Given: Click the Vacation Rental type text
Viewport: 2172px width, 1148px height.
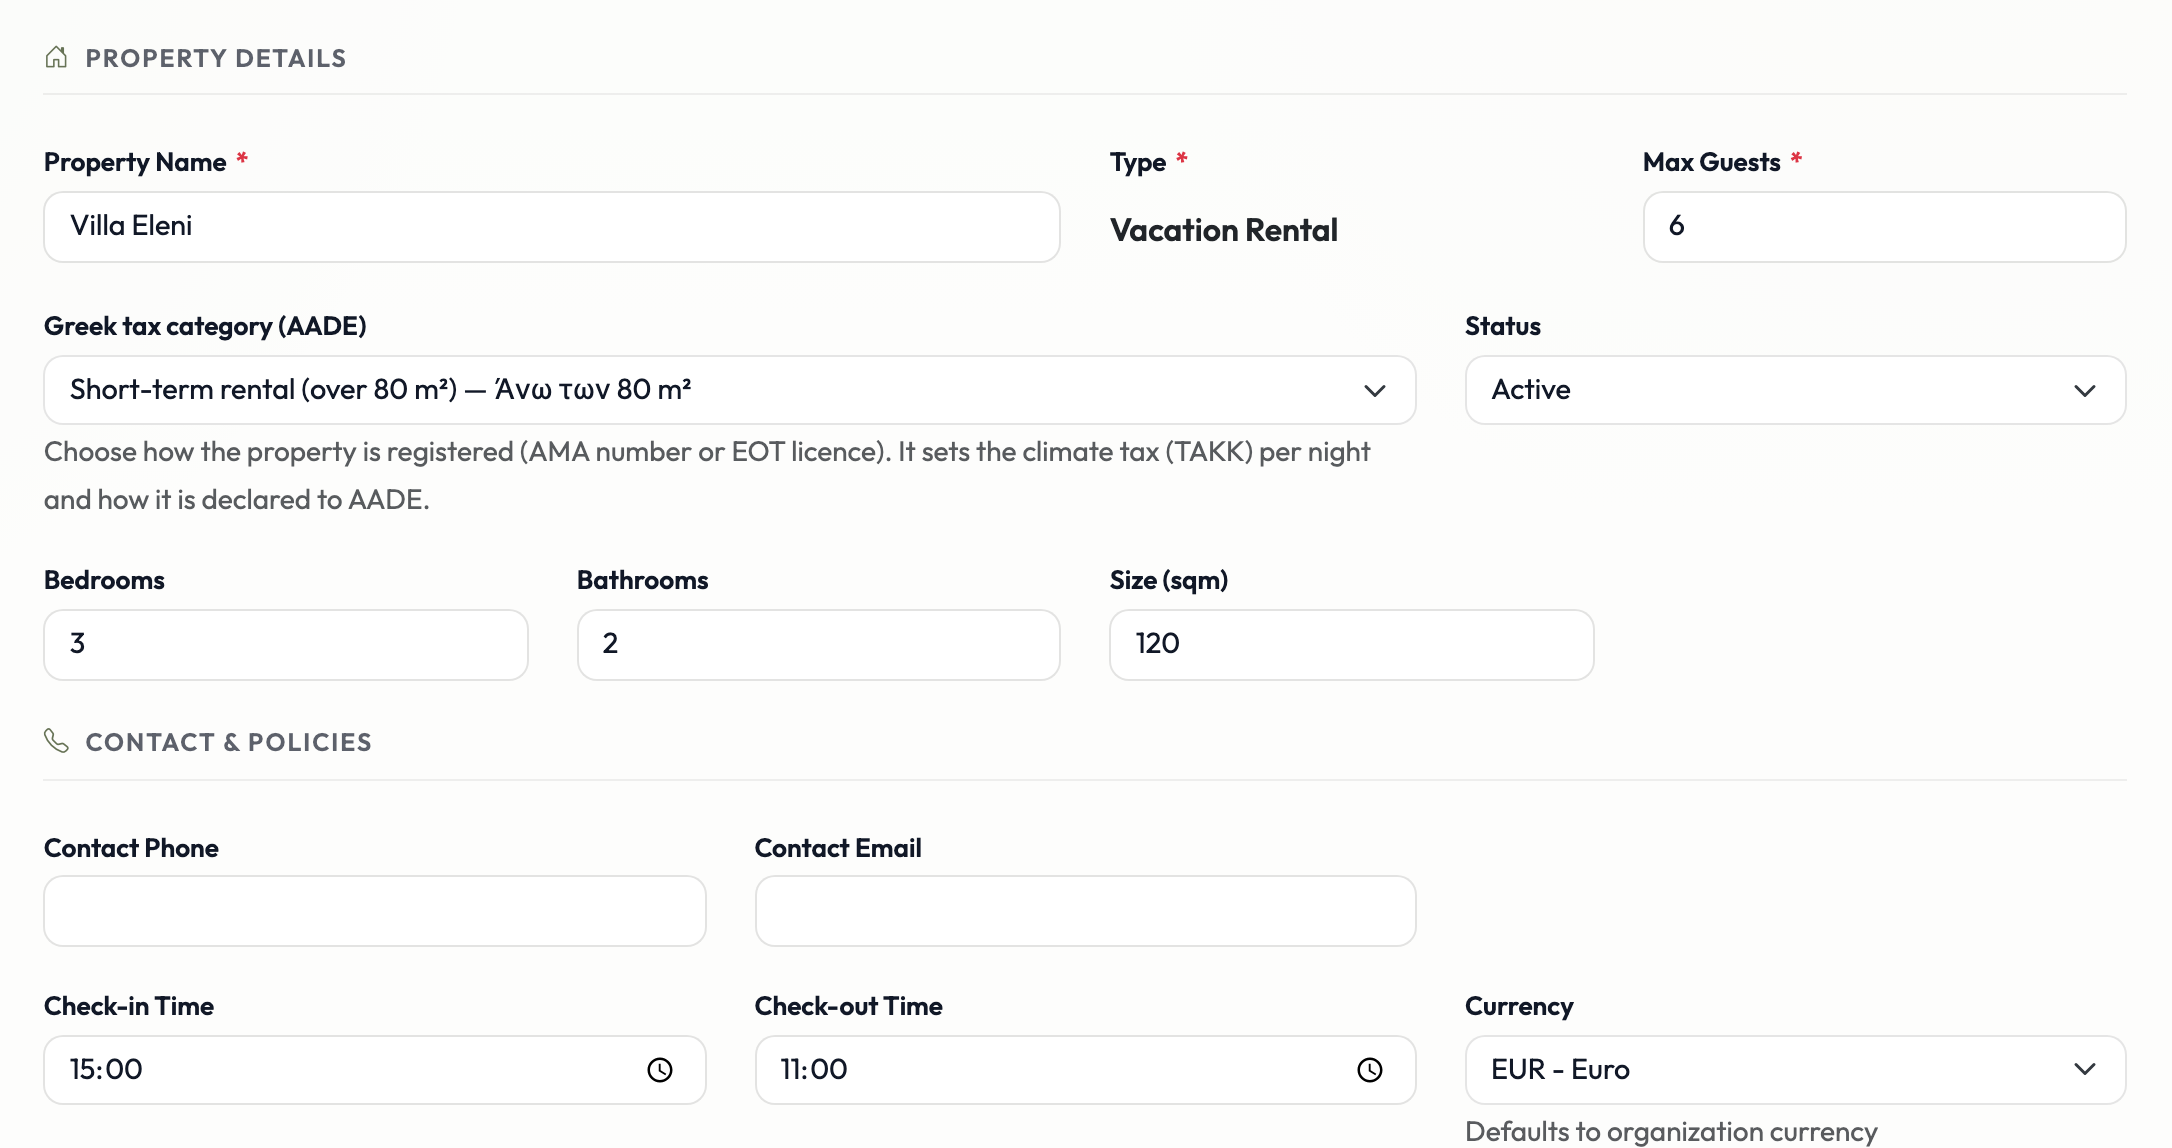Looking at the screenshot, I should 1224,230.
